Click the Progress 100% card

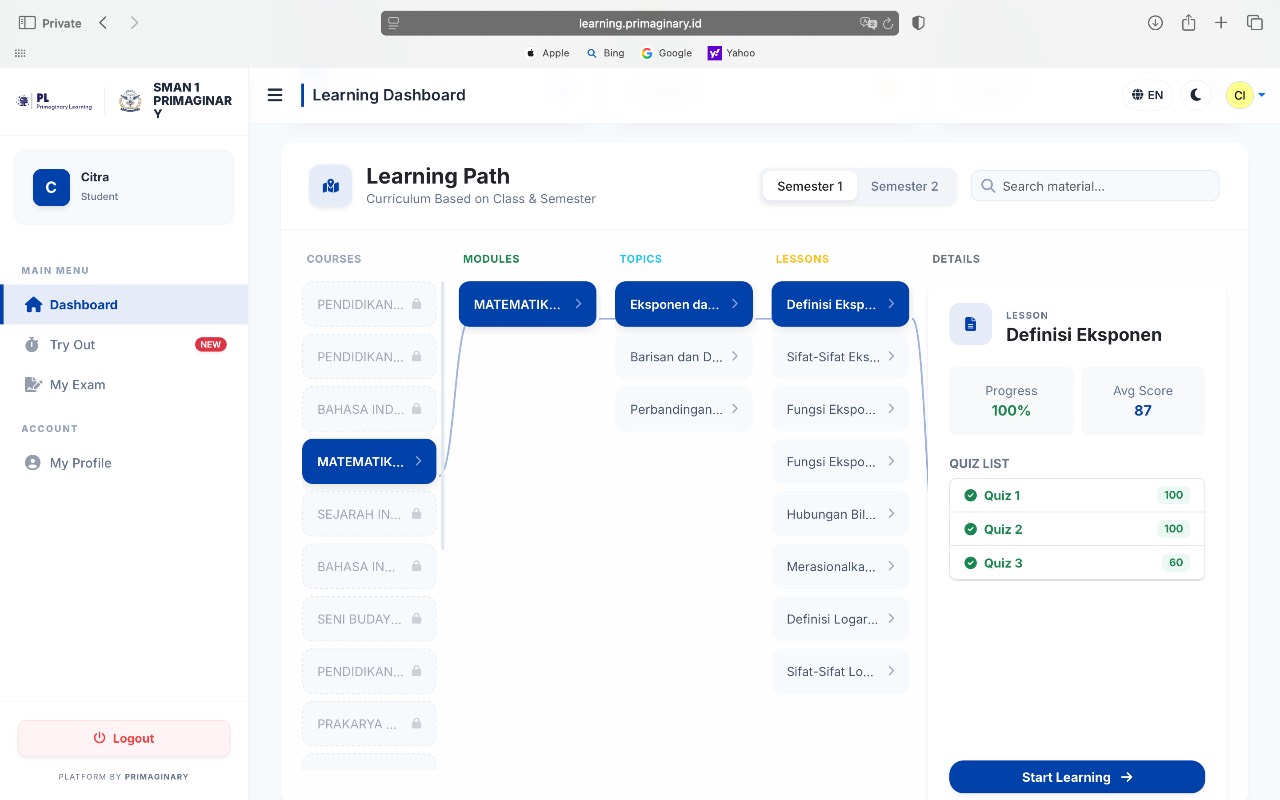pyautogui.click(x=1011, y=400)
